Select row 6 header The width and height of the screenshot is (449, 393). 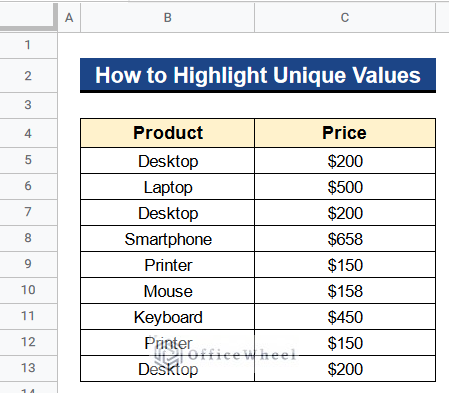[28, 186]
